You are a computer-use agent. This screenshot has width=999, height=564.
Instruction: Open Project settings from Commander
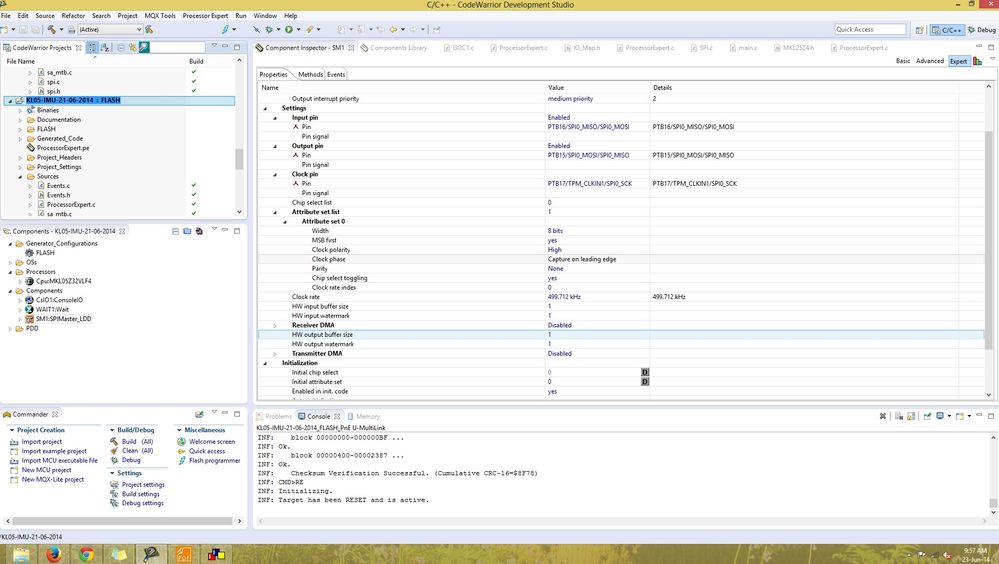[143, 485]
